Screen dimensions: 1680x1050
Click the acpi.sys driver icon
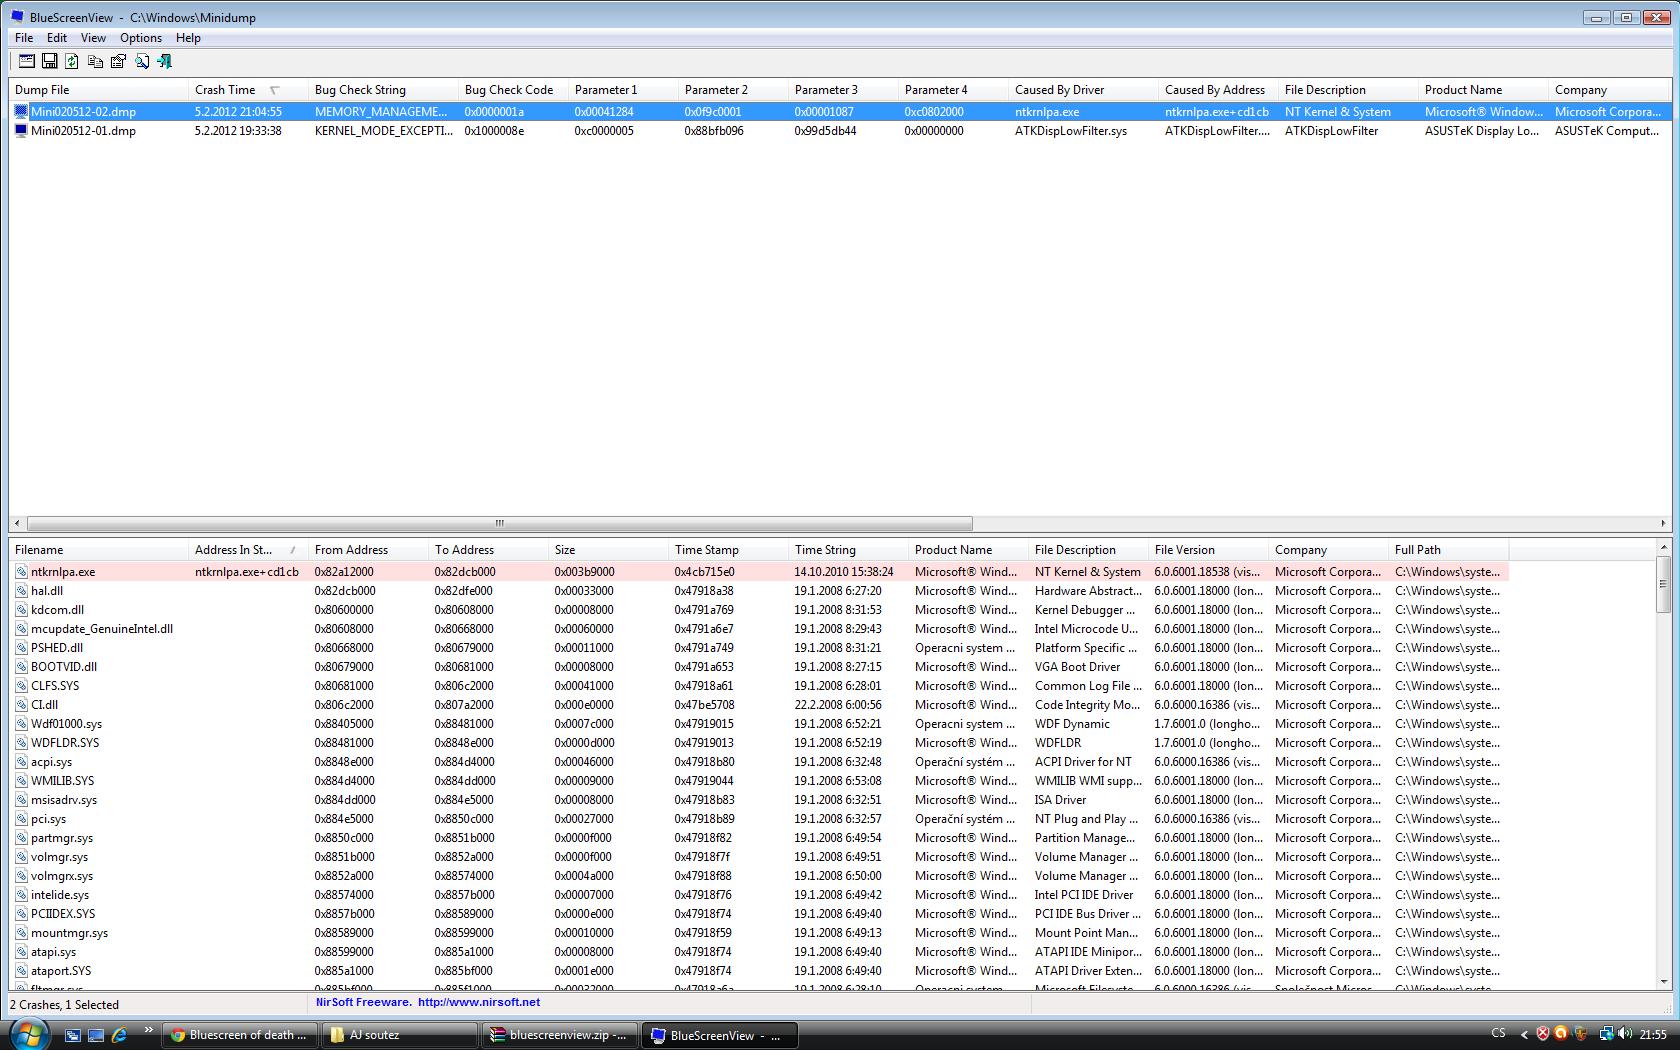pyautogui.click(x=21, y=762)
